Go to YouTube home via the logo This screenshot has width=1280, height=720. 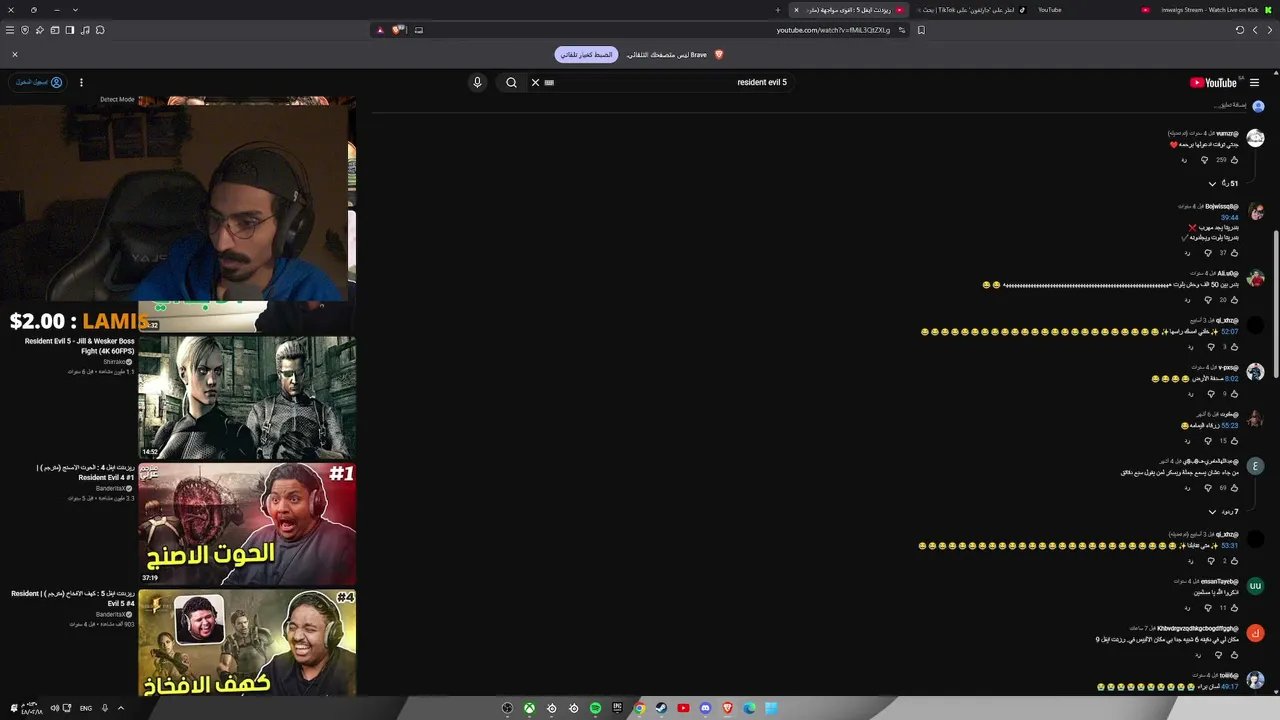point(1213,83)
